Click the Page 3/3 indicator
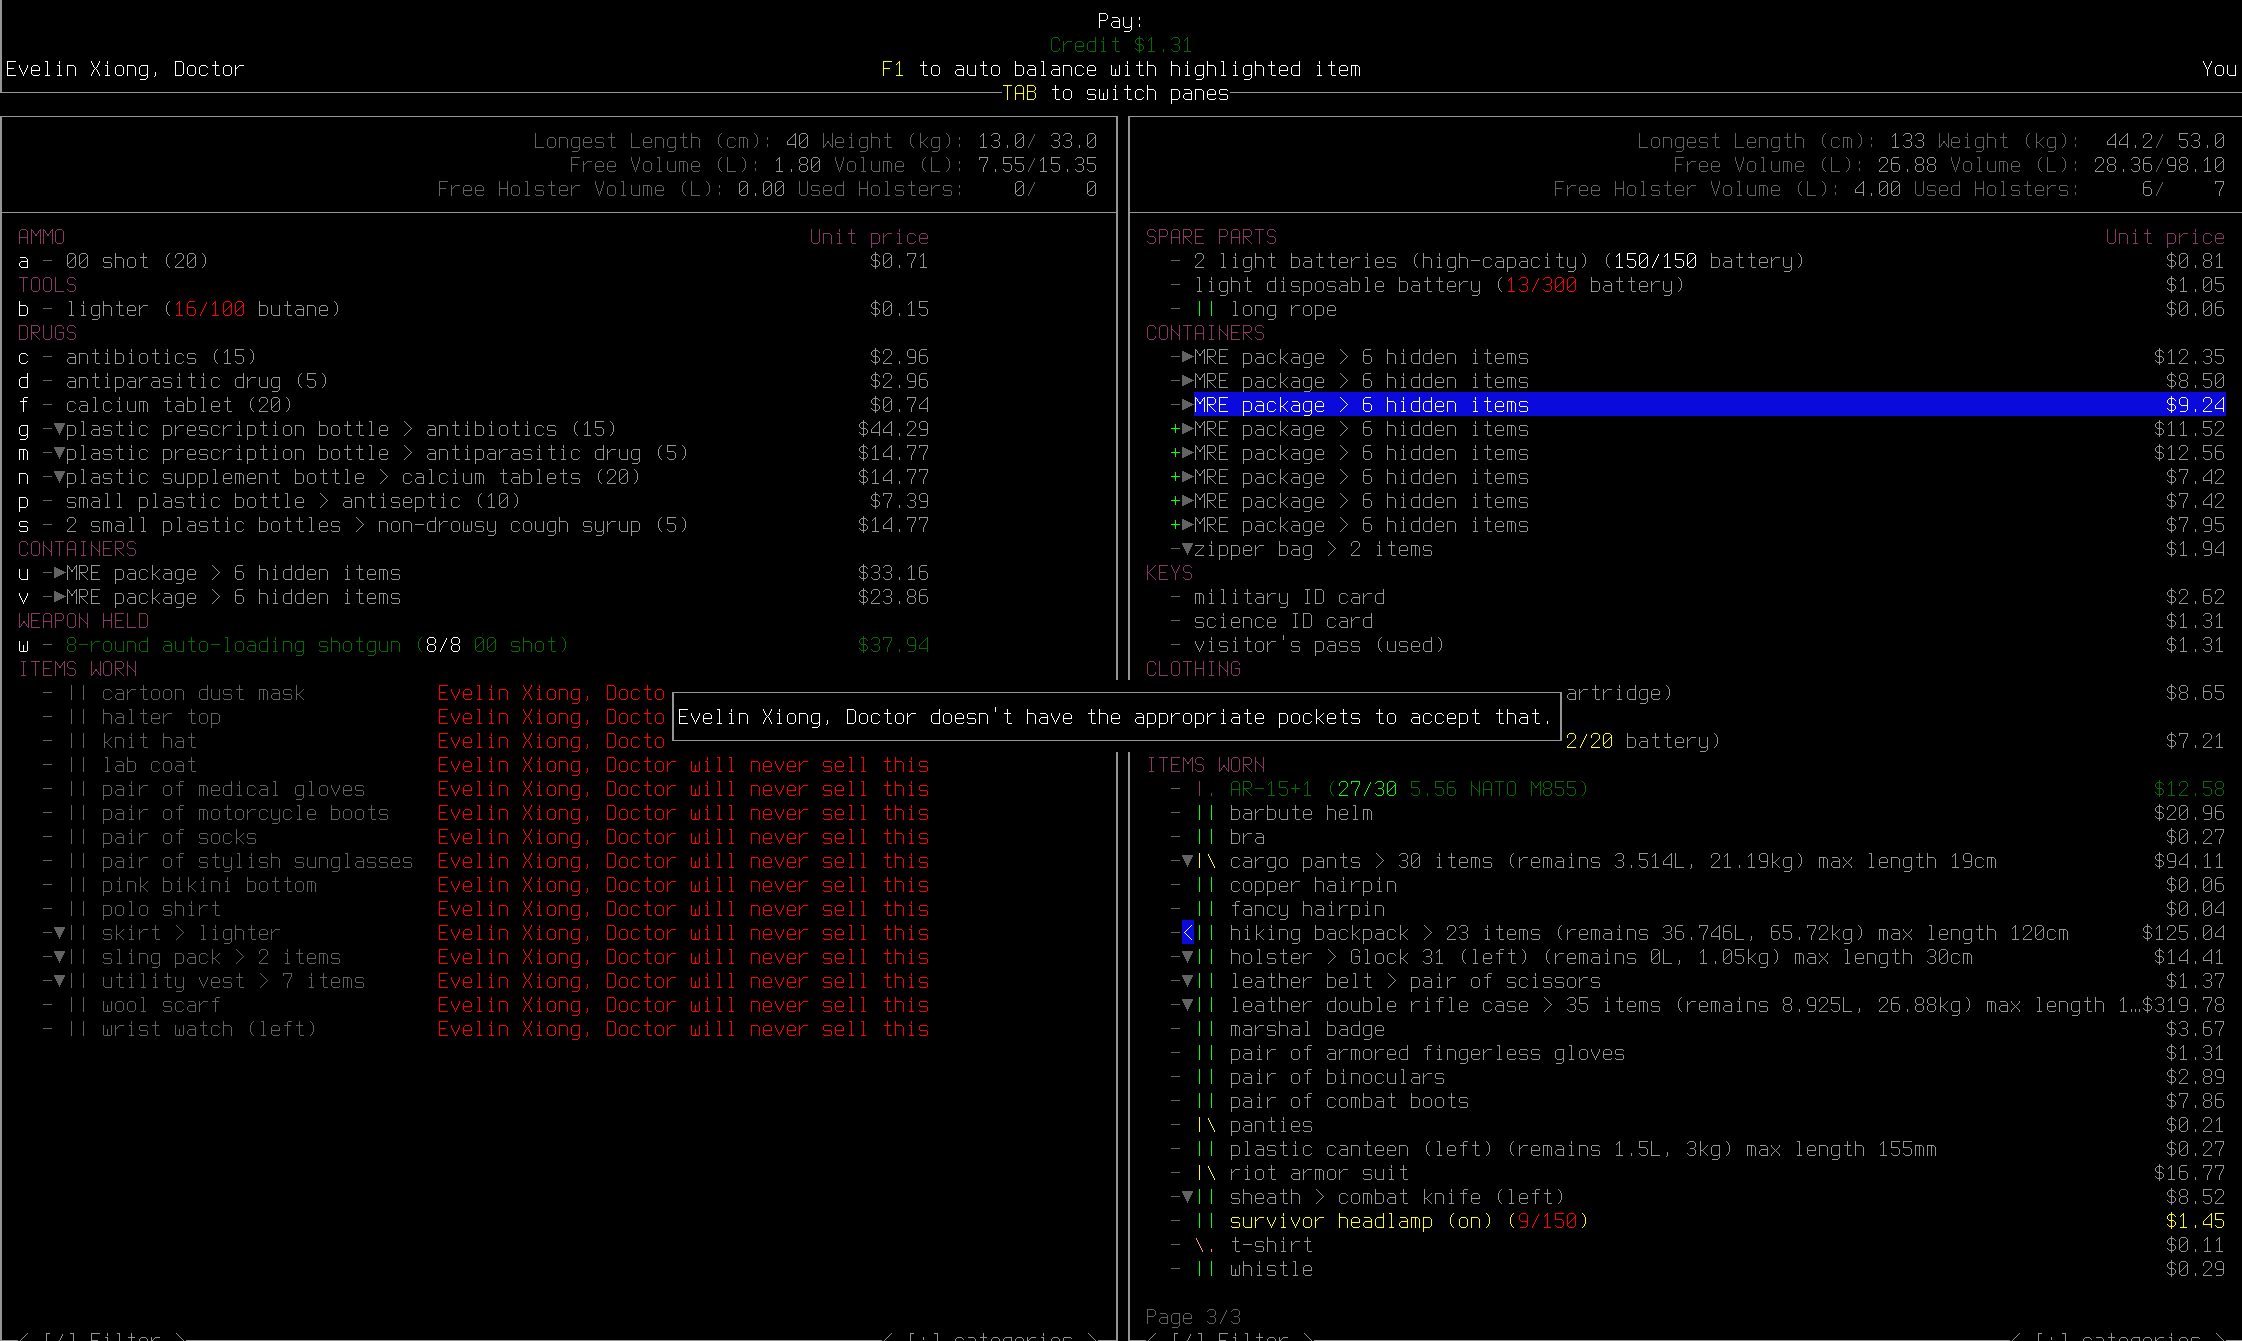This screenshot has height=1341, width=2242. 1192,1317
